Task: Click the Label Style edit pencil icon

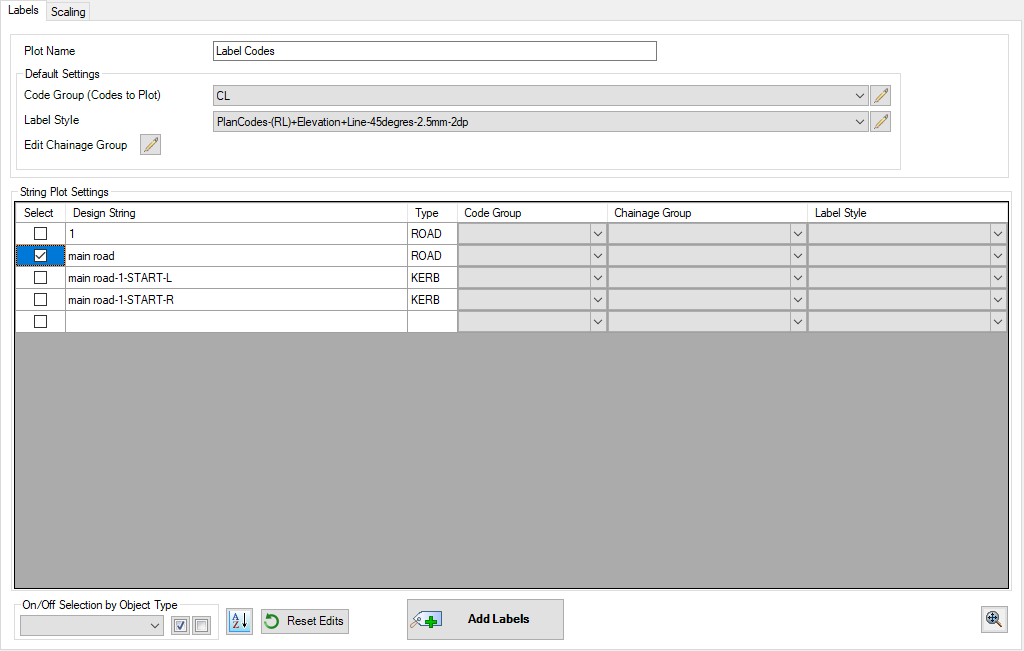Action: point(880,122)
